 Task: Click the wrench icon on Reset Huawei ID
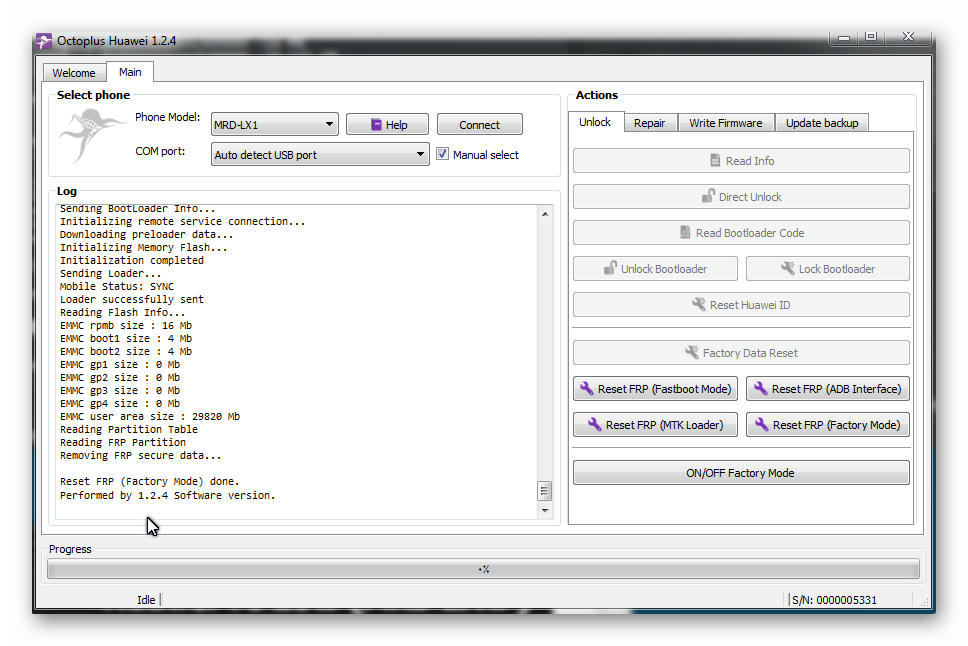(x=699, y=304)
